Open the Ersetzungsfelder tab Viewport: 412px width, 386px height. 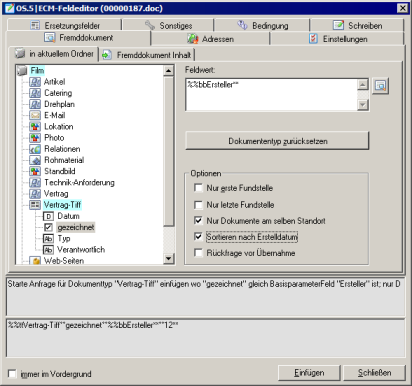click(x=65, y=25)
